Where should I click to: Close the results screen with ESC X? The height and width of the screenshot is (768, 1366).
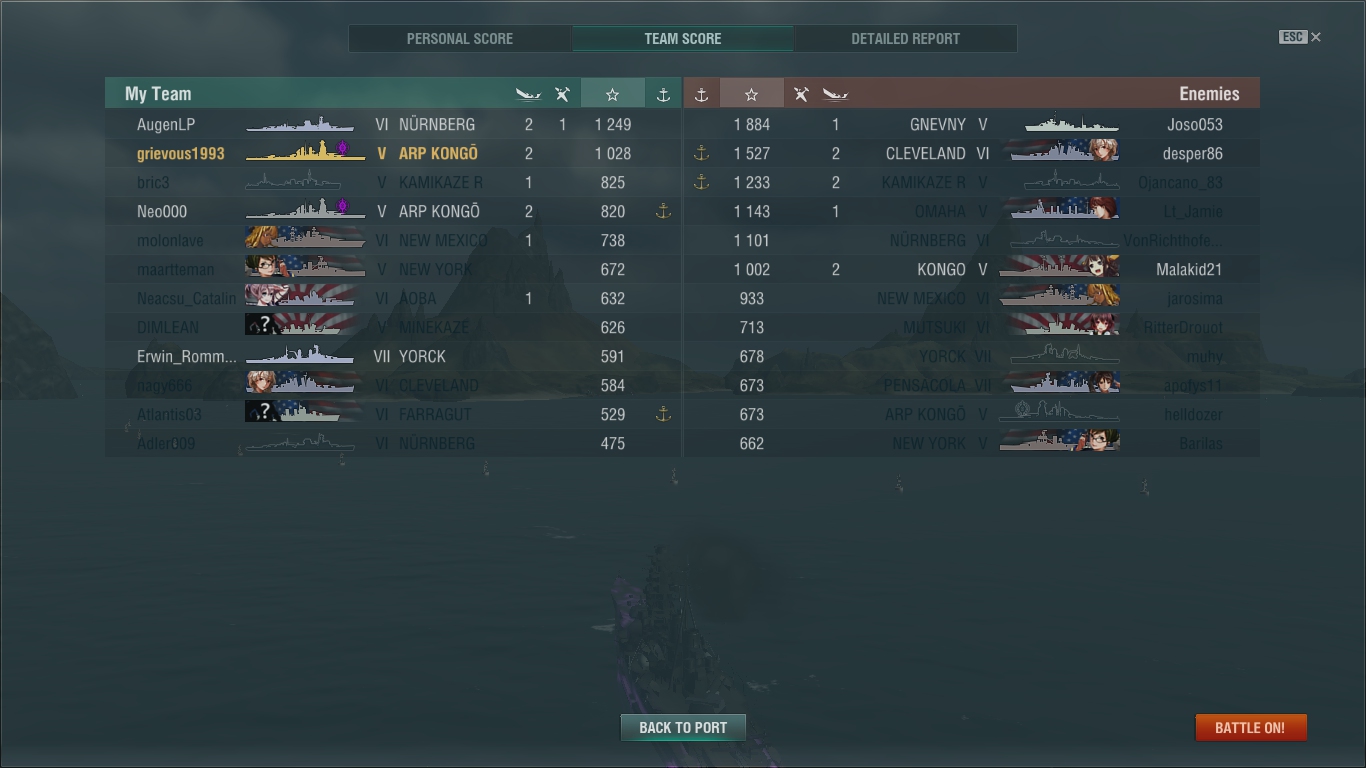pyautogui.click(x=1300, y=37)
